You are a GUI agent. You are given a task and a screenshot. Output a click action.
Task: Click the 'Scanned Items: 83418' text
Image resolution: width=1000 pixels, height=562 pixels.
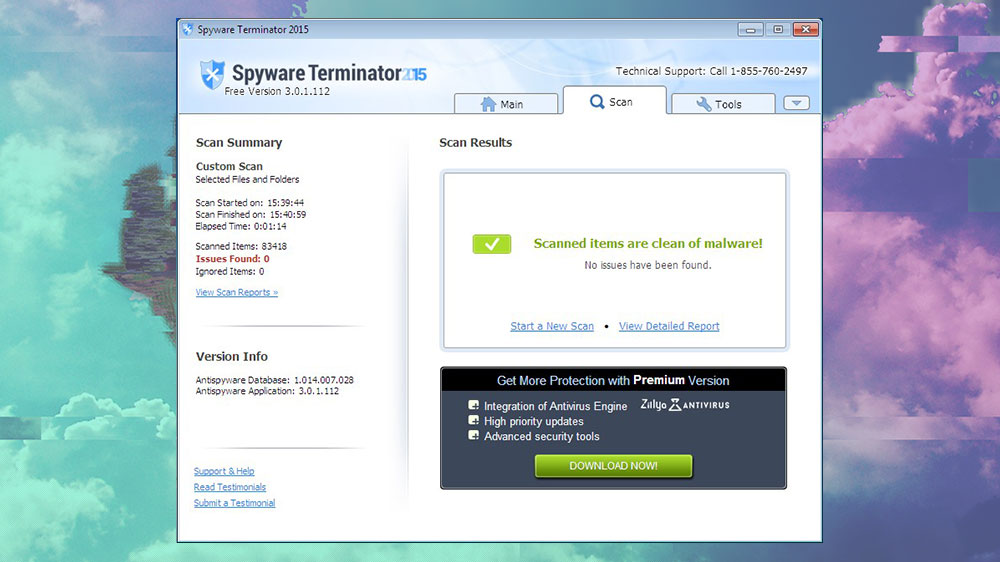[x=241, y=246]
